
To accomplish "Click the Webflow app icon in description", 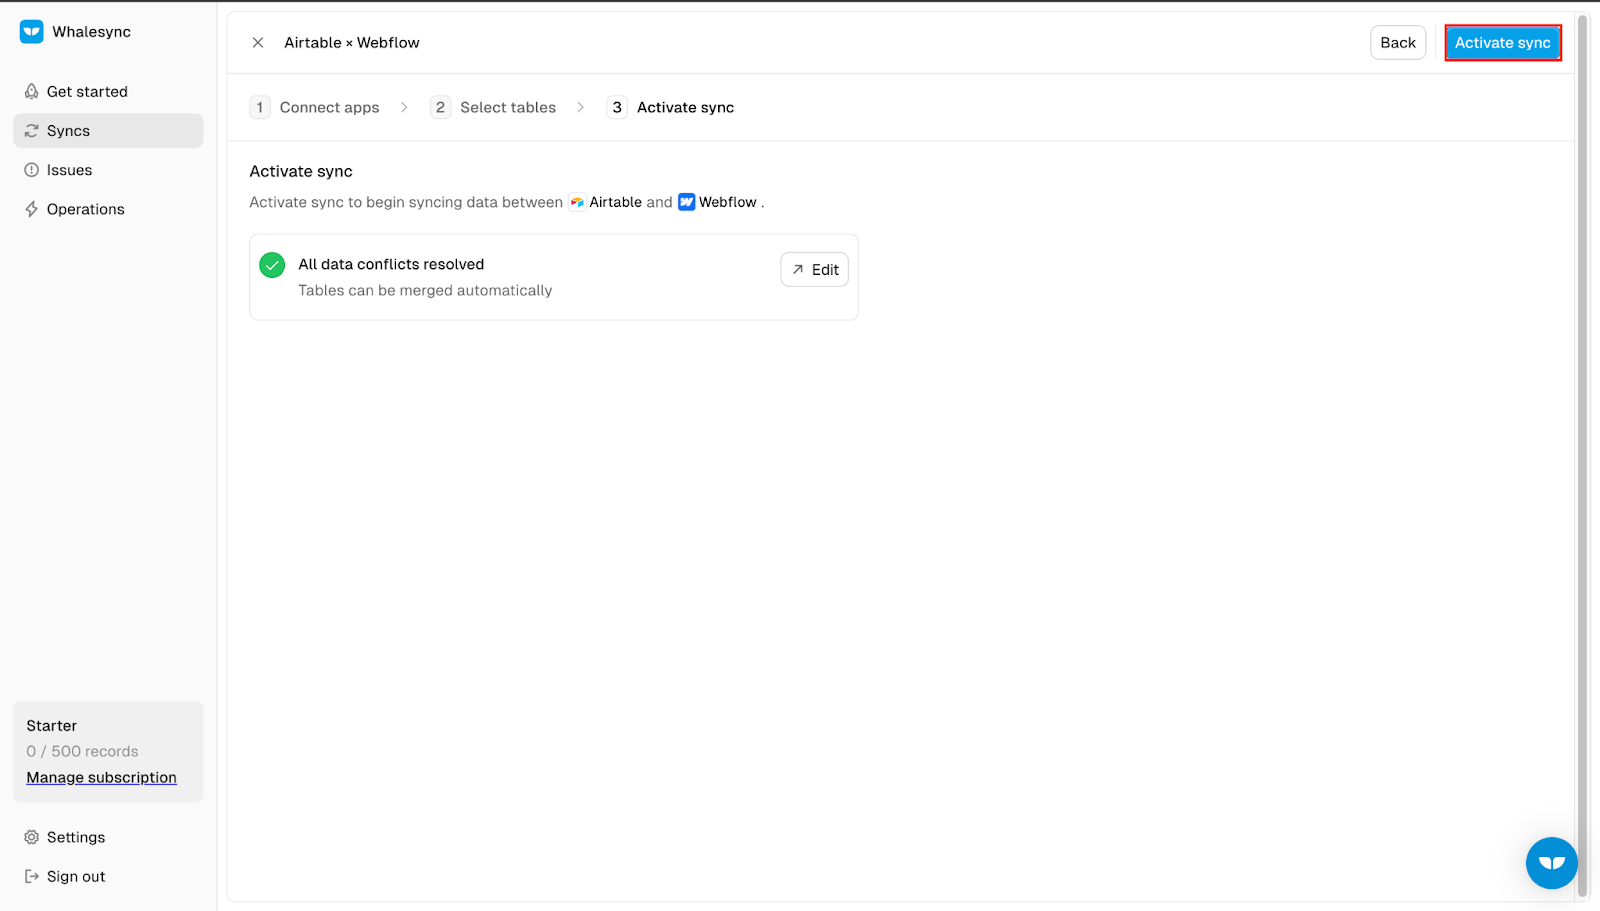I will tap(687, 202).
